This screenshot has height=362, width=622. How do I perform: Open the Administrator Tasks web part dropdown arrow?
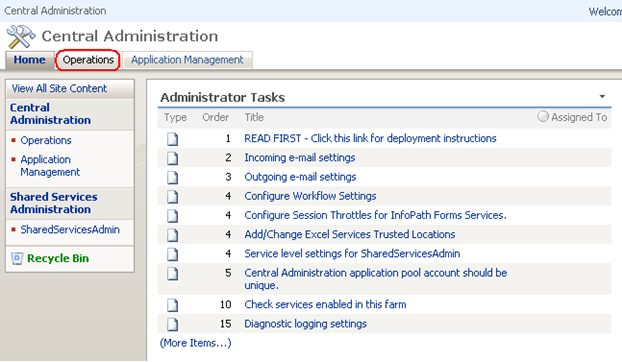click(x=602, y=96)
